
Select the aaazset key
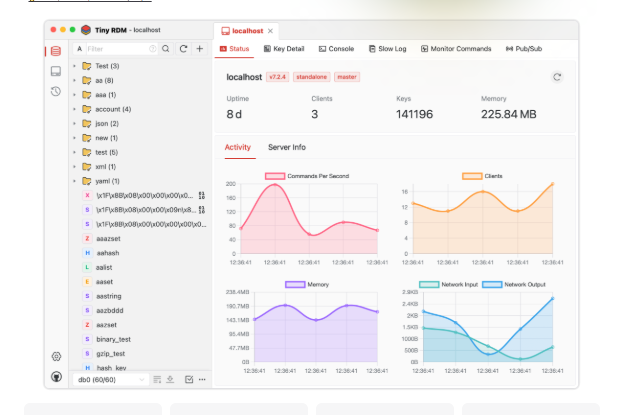point(108,238)
